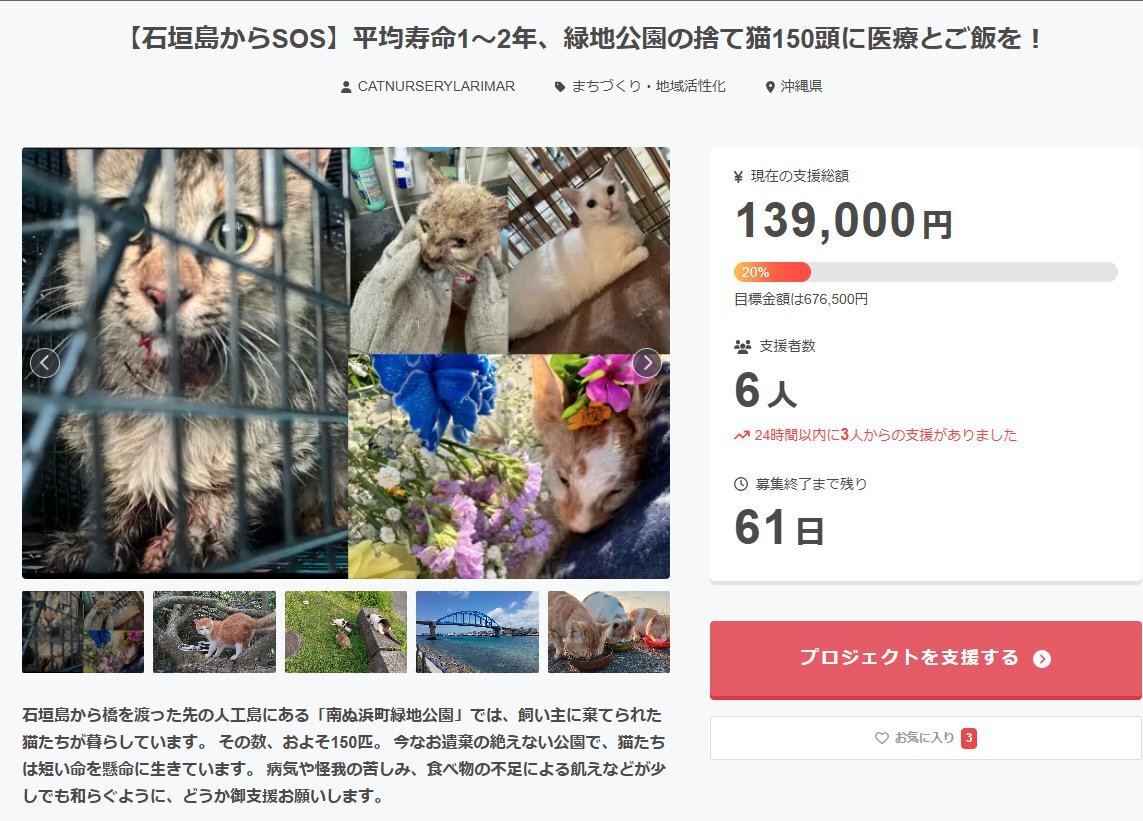Click the heart icon in お気に入り button
Viewport: 1143px width, 821px height.
click(x=881, y=738)
